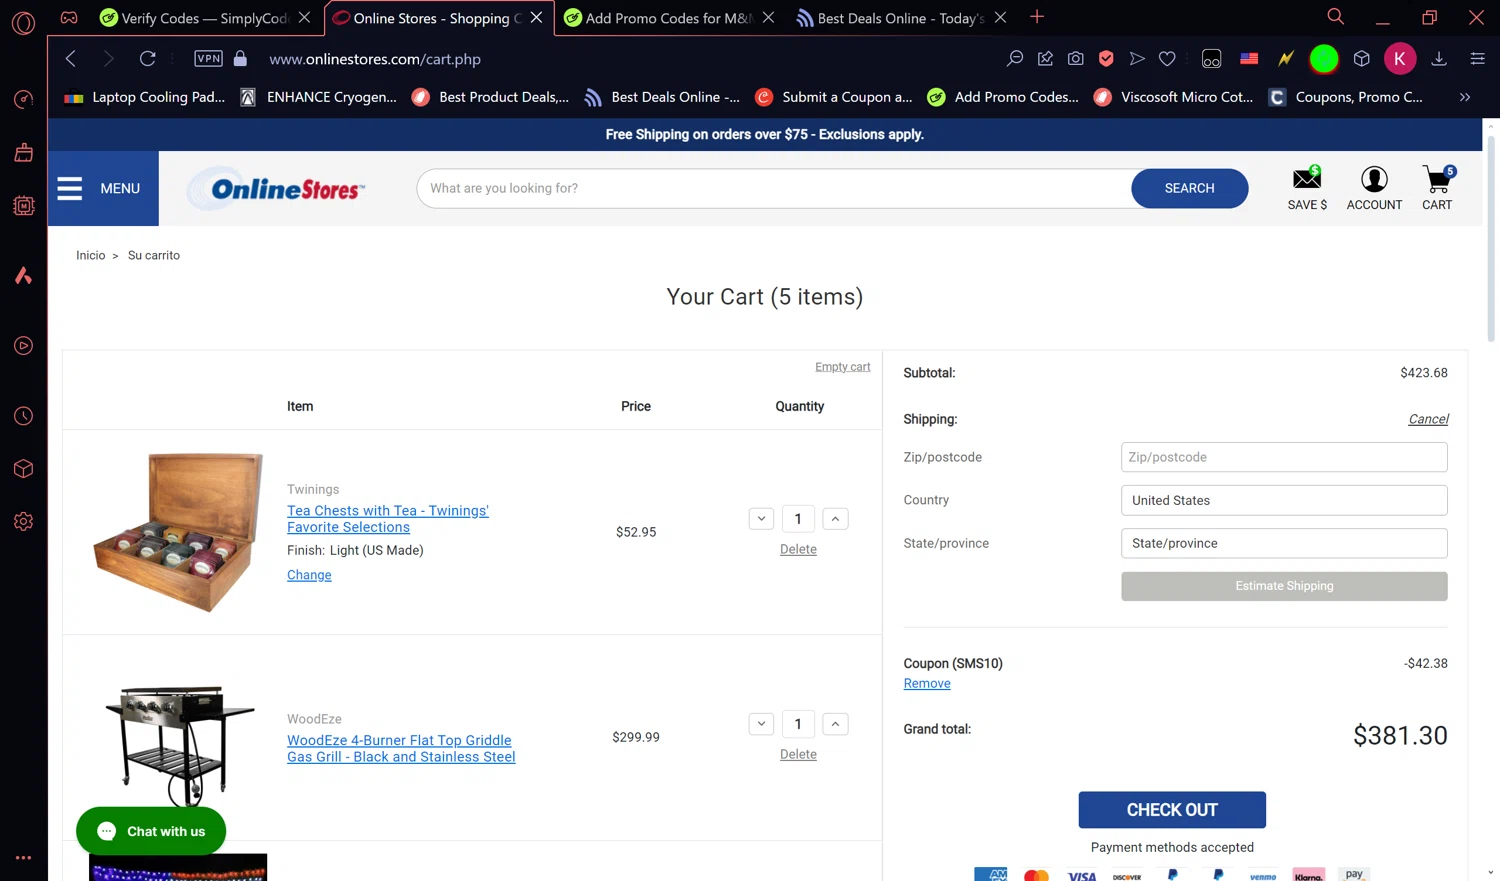The image size is (1500, 881).
Task: Click the Inicio breadcrumb
Action: pyautogui.click(x=90, y=255)
